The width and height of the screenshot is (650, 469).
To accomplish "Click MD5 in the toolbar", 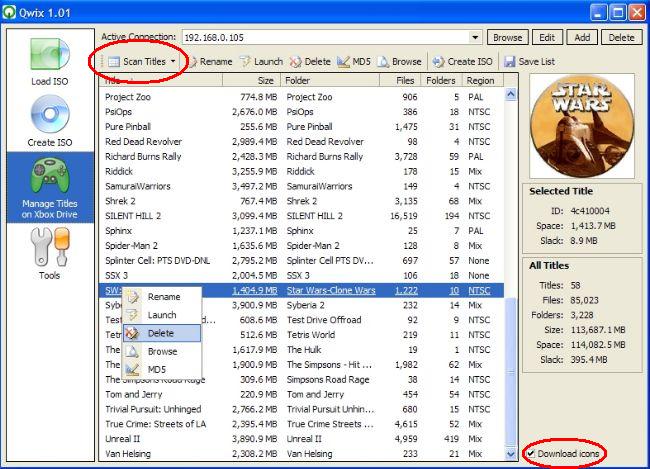I will click(354, 62).
